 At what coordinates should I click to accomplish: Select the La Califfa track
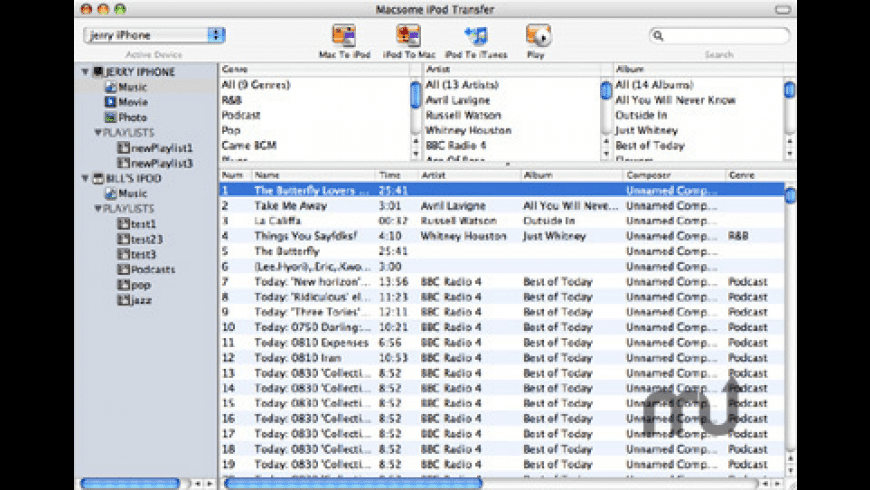[x=502, y=221]
